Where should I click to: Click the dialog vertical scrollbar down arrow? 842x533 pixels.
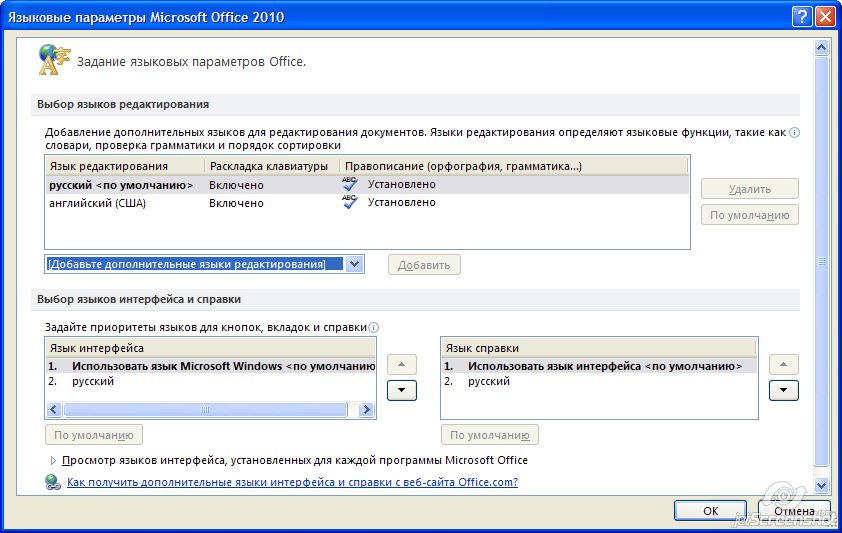click(822, 486)
